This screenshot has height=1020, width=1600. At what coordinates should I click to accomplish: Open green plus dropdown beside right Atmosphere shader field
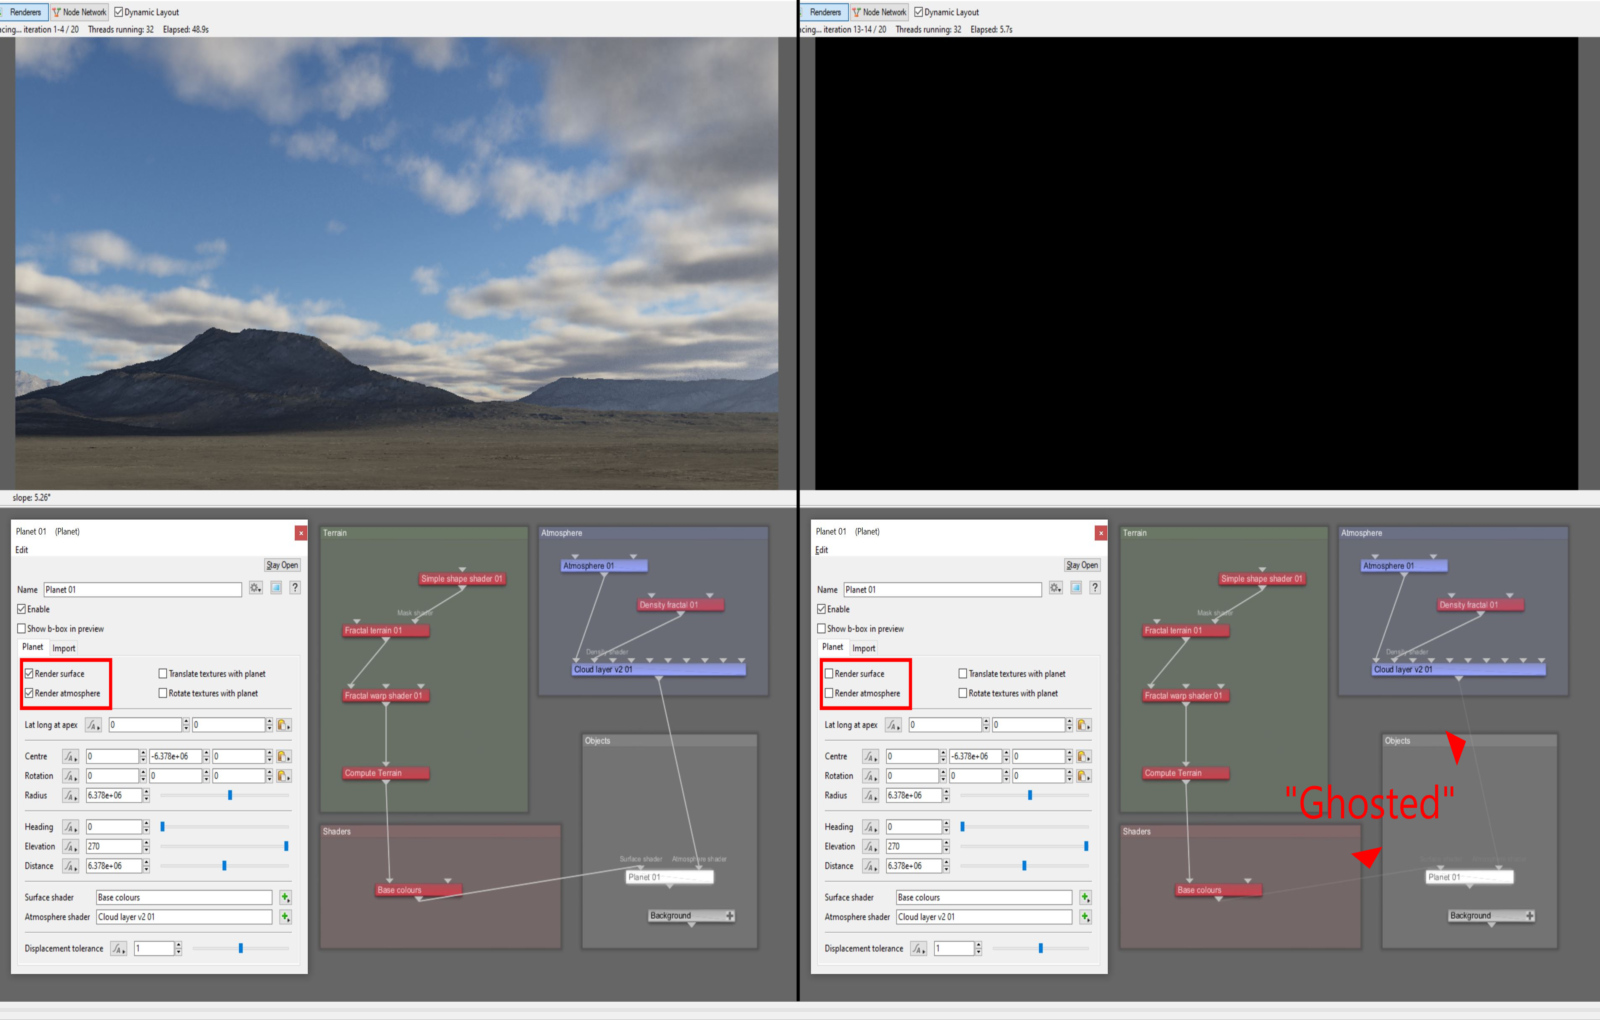(x=1085, y=917)
